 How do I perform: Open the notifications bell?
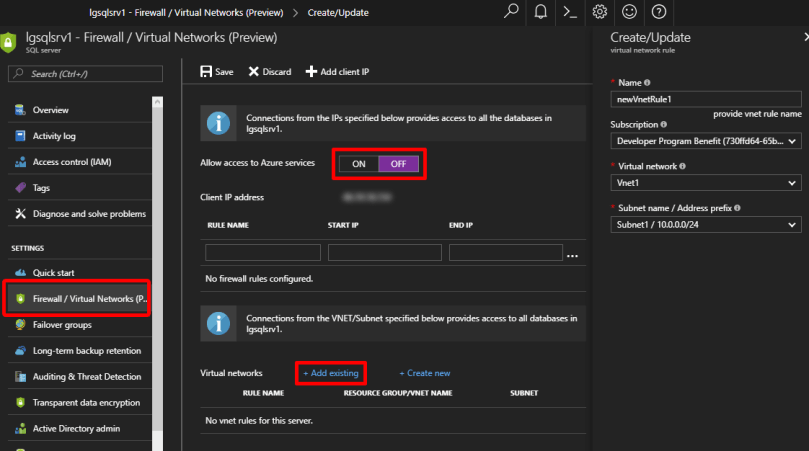tap(541, 12)
